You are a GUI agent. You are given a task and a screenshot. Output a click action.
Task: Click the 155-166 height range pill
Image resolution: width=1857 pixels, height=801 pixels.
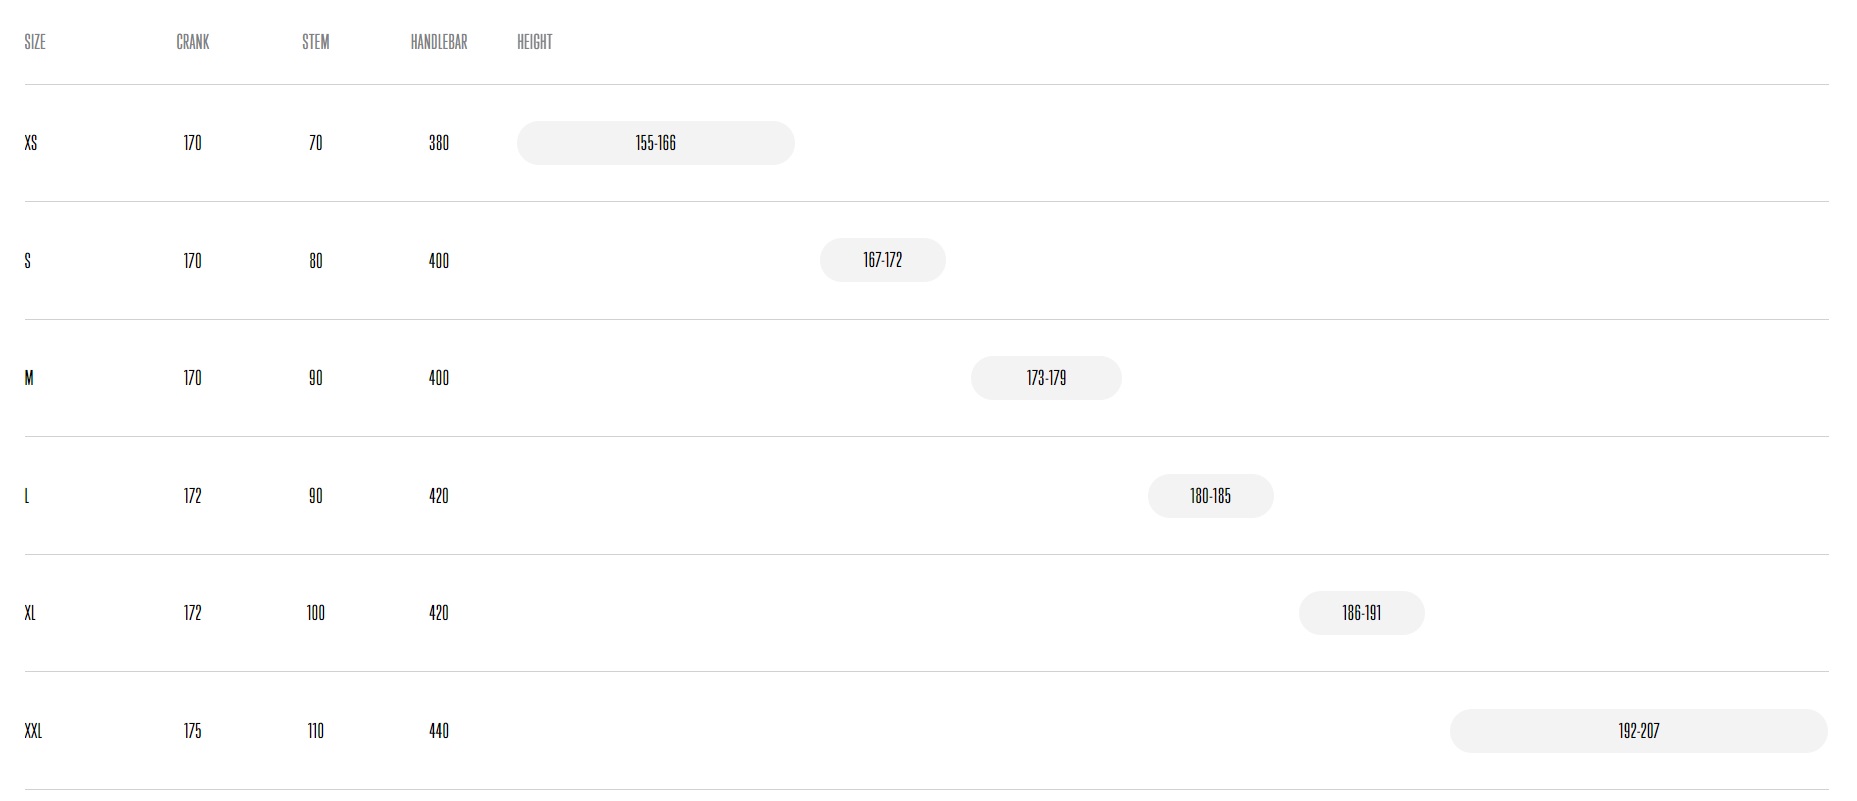[656, 143]
